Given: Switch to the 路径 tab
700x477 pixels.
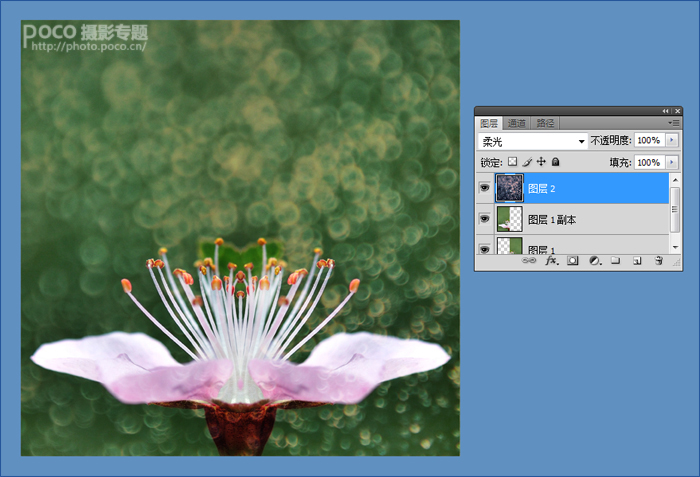Looking at the screenshot, I should coord(545,123).
